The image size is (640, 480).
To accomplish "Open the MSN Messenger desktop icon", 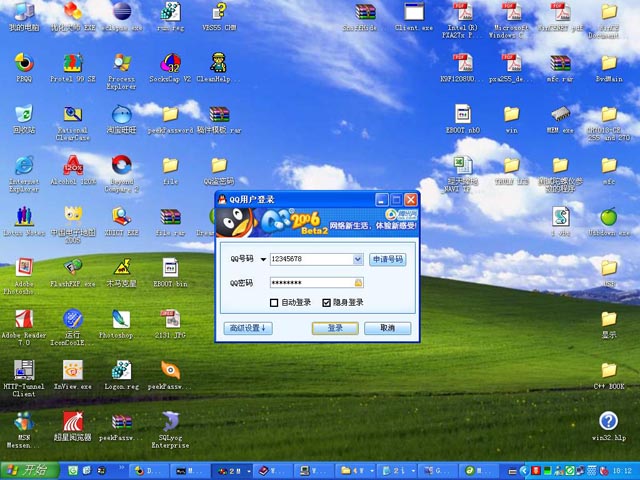I will [24, 422].
